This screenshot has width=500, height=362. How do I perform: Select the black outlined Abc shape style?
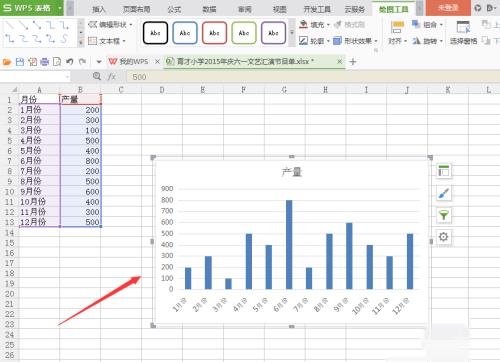click(155, 33)
